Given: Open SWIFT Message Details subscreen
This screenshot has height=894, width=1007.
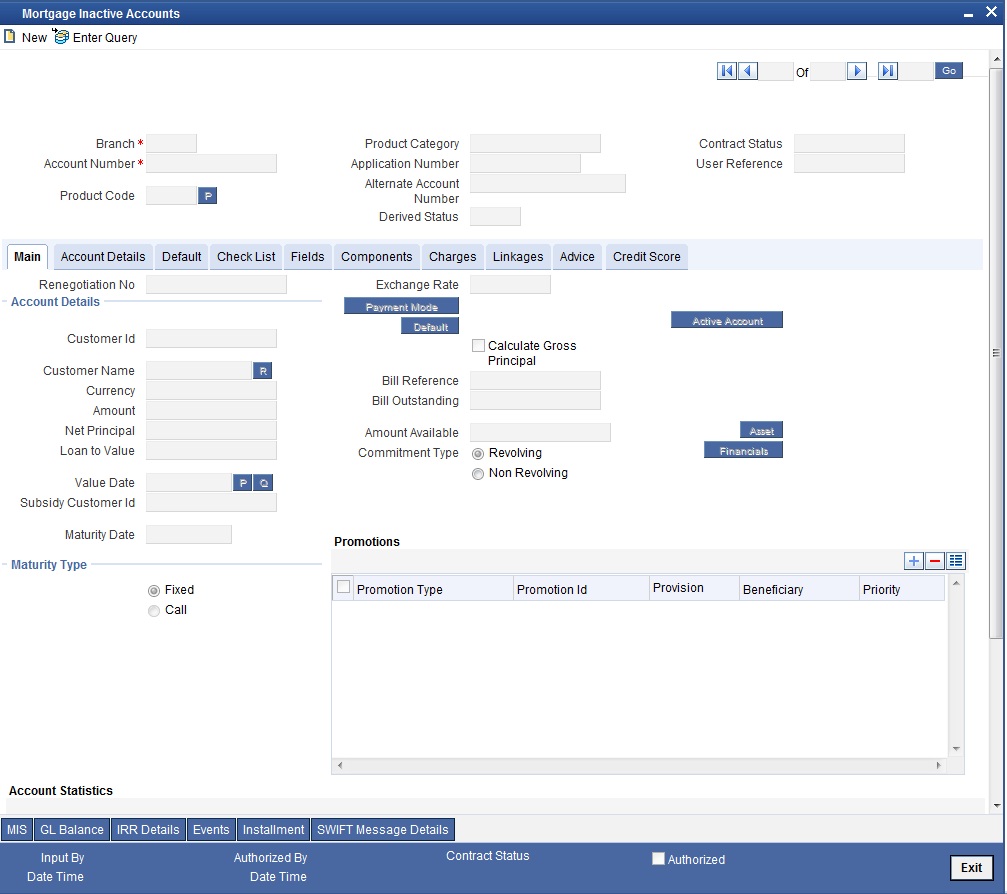Looking at the screenshot, I should pyautogui.click(x=383, y=830).
